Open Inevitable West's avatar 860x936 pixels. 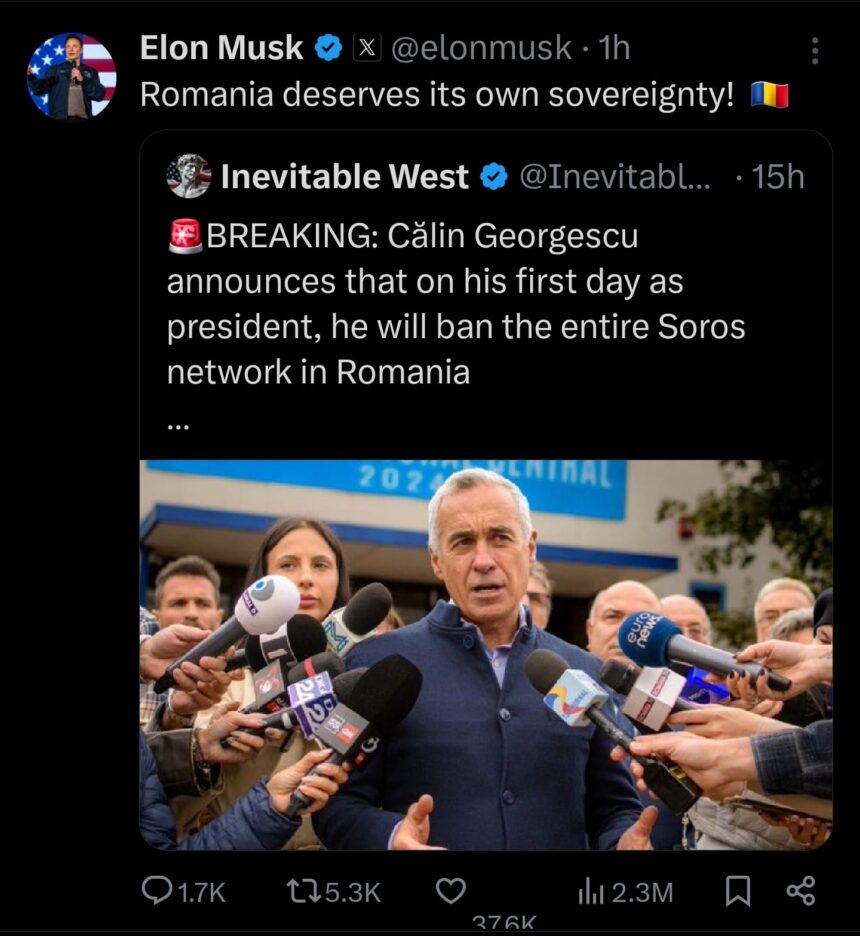[189, 176]
